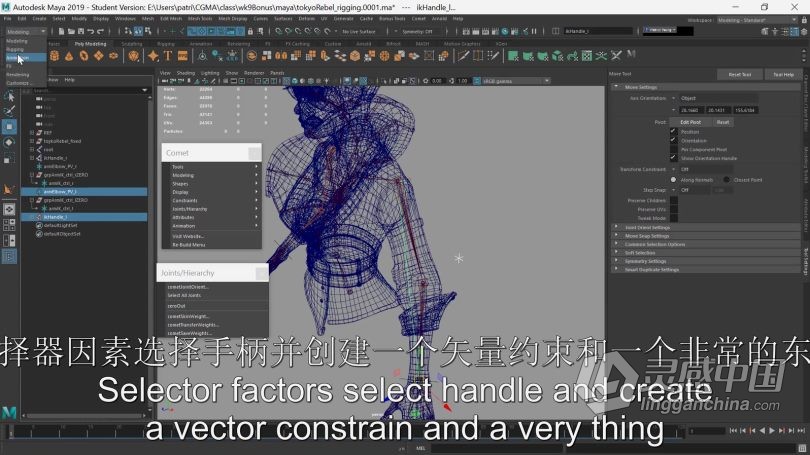The height and width of the screenshot is (455, 810).
Task: Enable Pin Component Pivot checkbox
Action: click(x=673, y=149)
